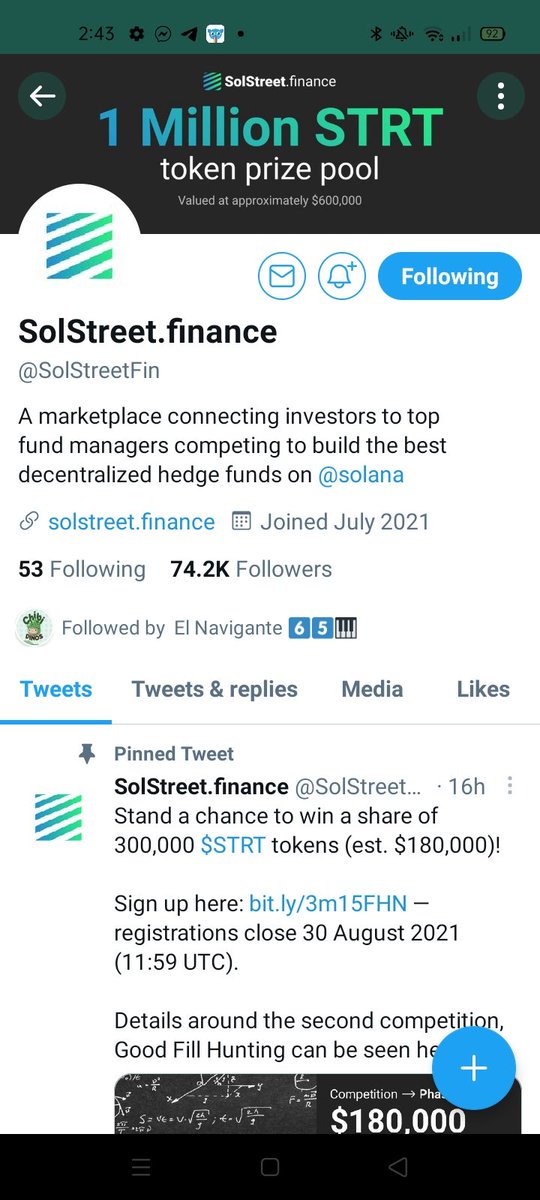Image resolution: width=540 pixels, height=1200 pixels.
Task: Open the three-dot profile options menu
Action: coord(500,96)
